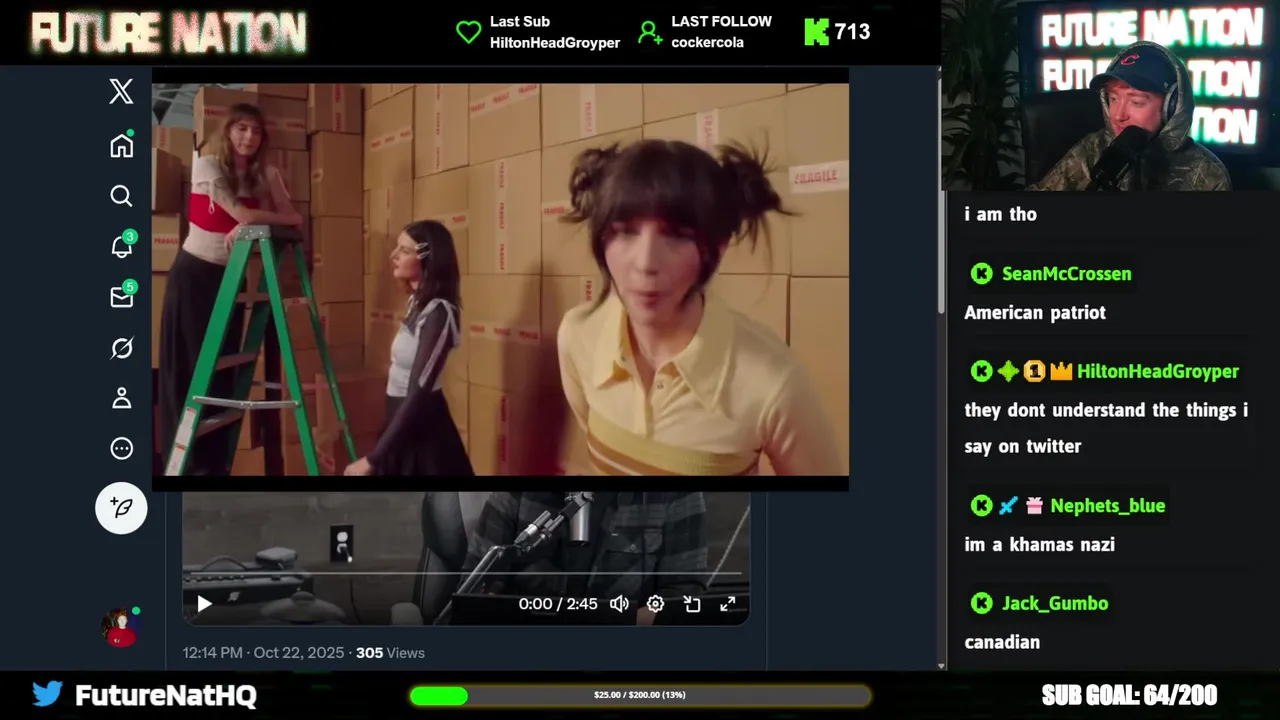1280x720 pixels.
Task: Click HiltonHeadGroyper under Last Sub
Action: [555, 42]
